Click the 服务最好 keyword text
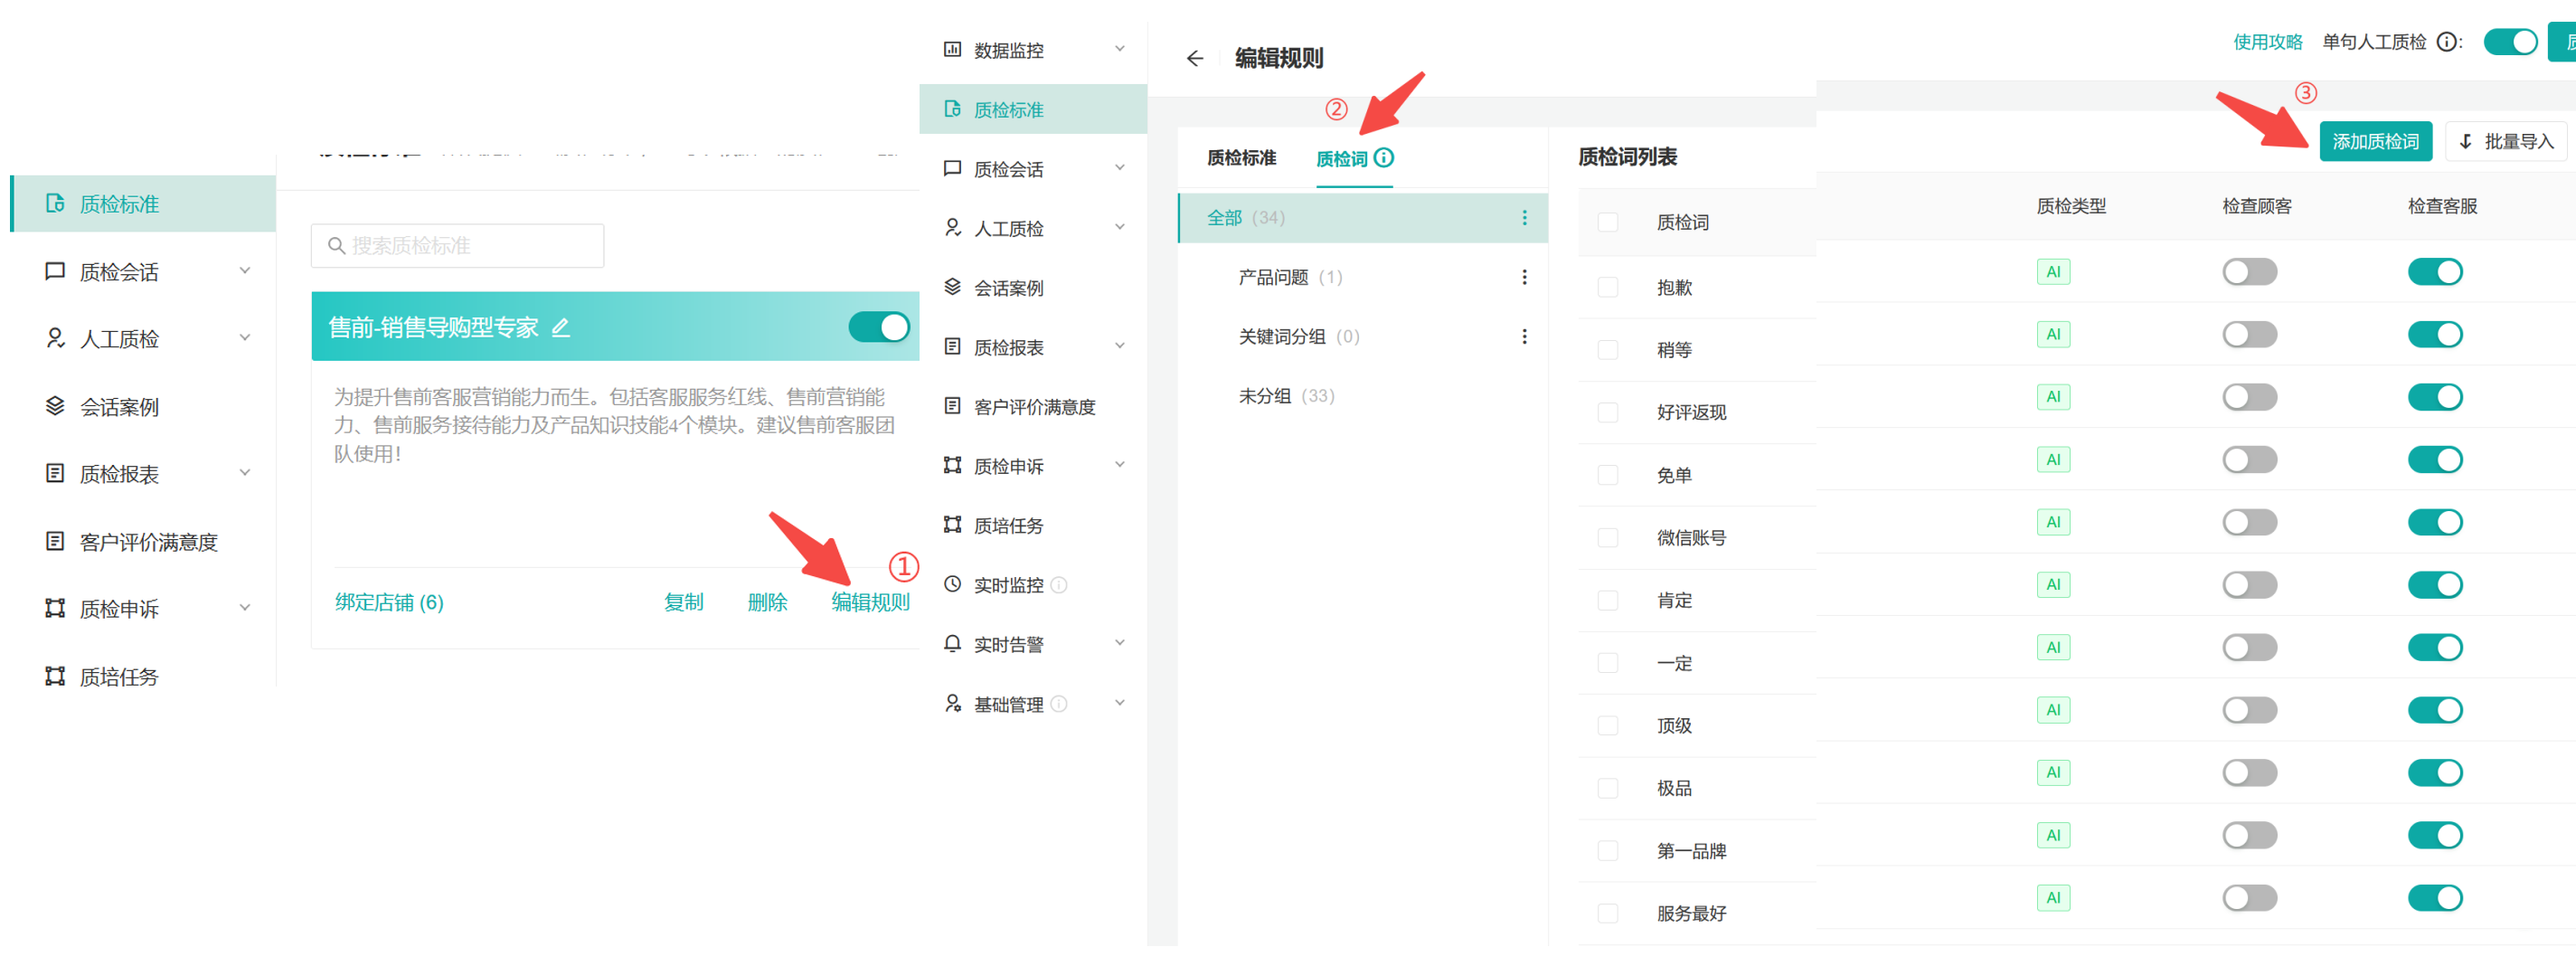The width and height of the screenshot is (2576, 966). [x=1690, y=913]
